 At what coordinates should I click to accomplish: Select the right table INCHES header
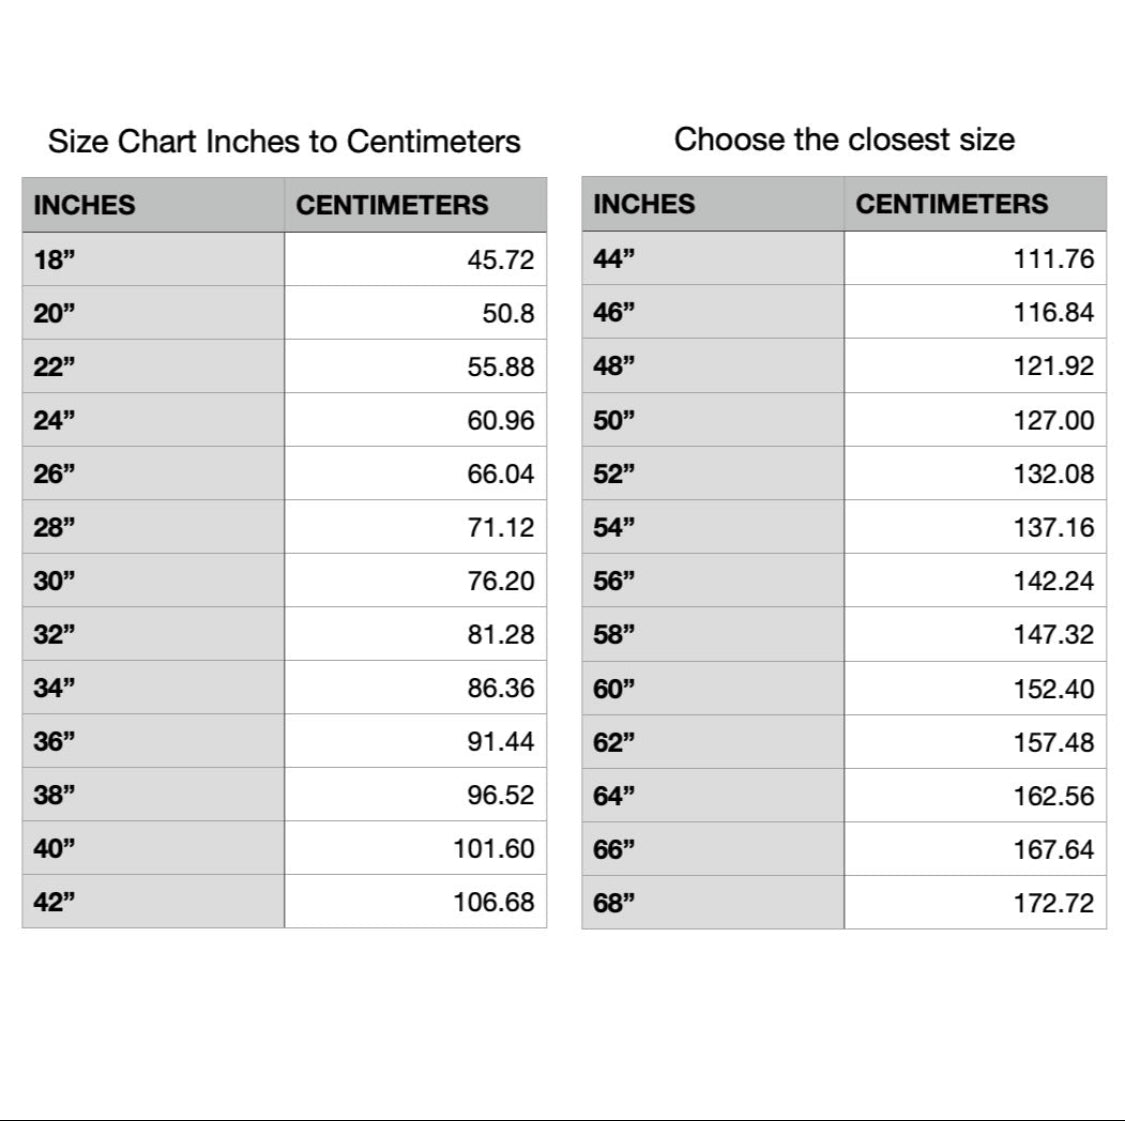tap(644, 204)
